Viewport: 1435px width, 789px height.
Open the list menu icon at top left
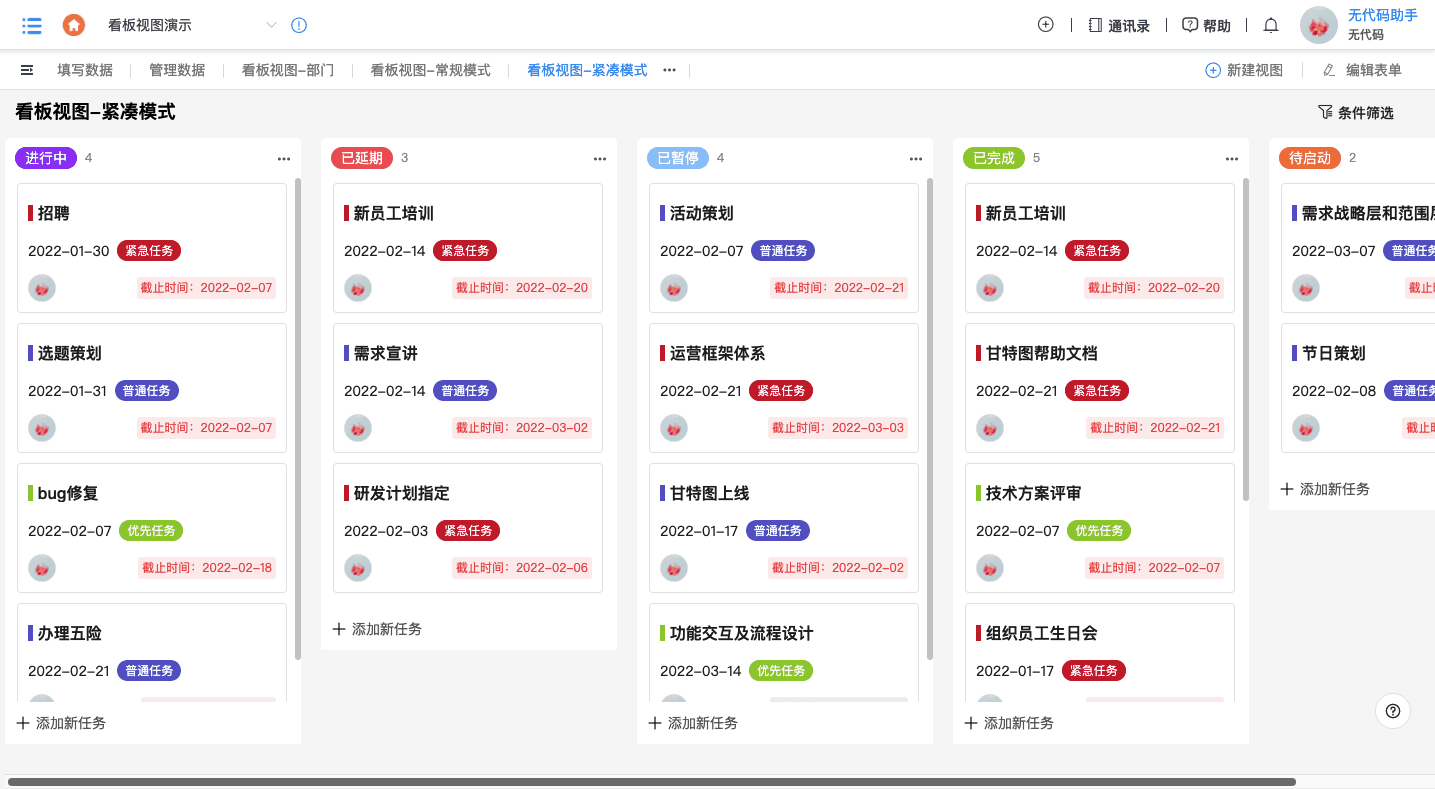click(x=32, y=26)
